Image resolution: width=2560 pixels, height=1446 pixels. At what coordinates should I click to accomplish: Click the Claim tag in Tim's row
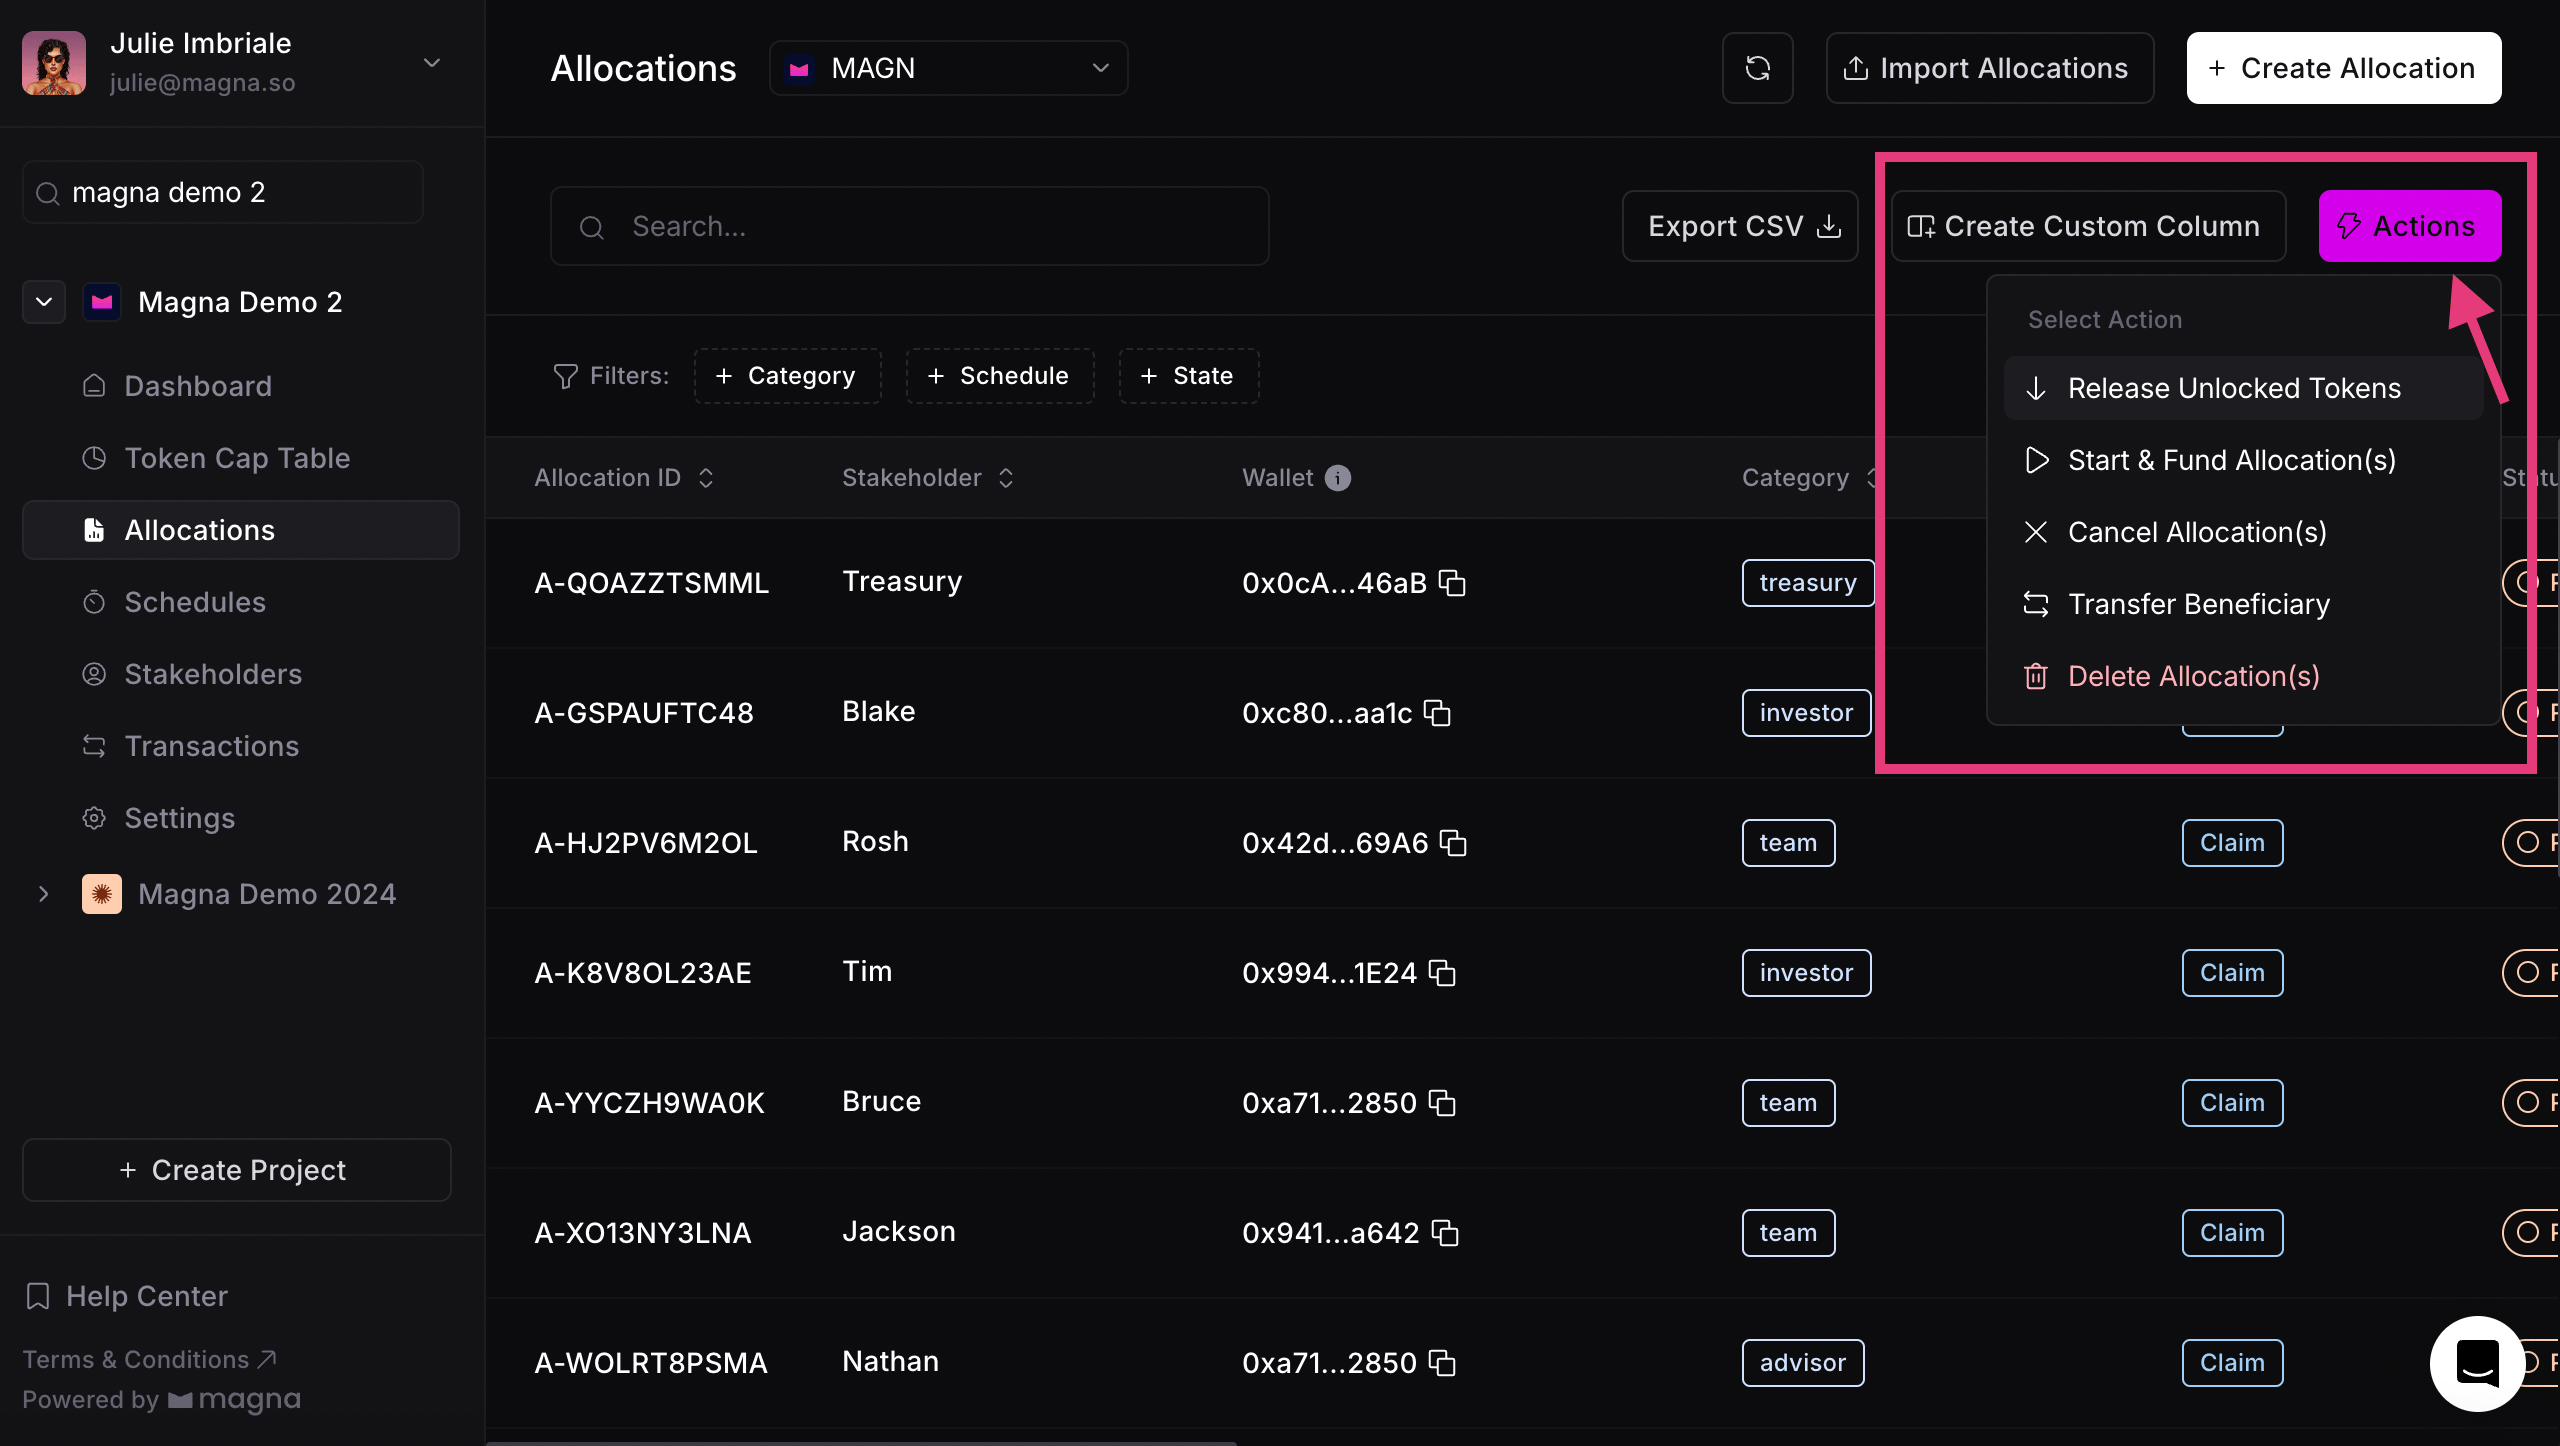(x=2232, y=973)
